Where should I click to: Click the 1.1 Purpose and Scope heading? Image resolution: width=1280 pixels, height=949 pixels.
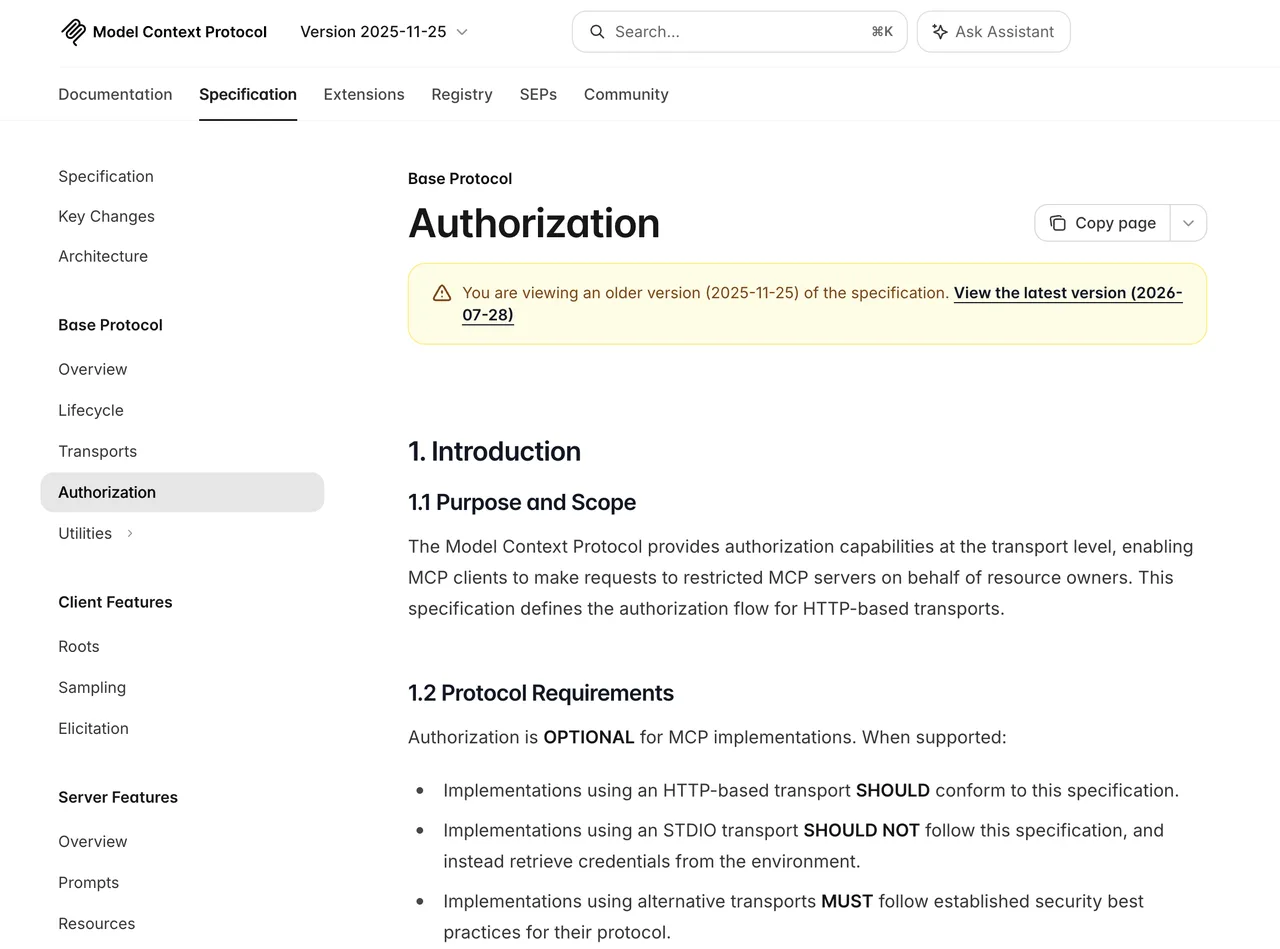pyautogui.click(x=522, y=503)
